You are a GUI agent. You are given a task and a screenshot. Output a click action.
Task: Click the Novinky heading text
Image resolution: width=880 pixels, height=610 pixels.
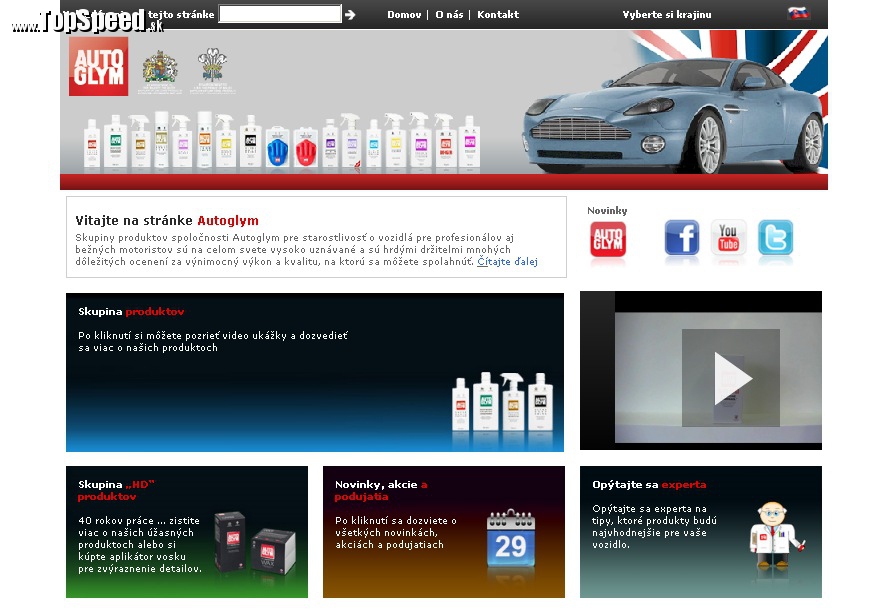coord(607,210)
